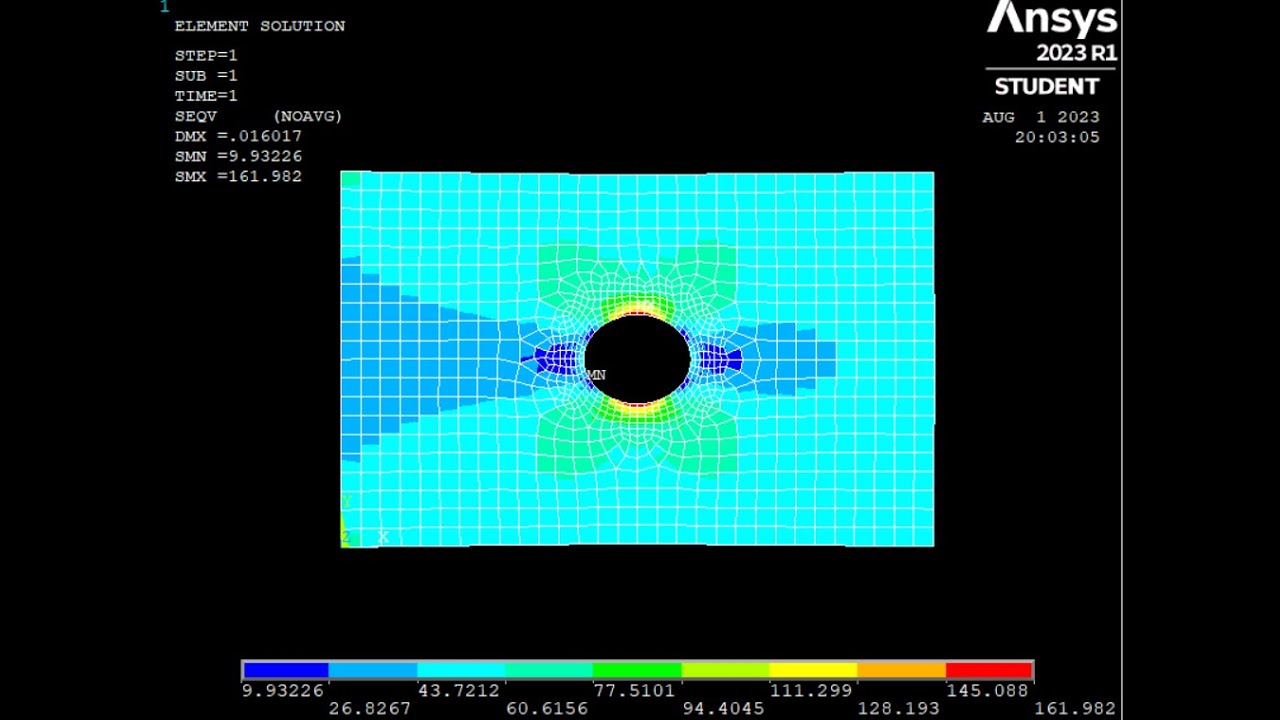Click the red legend color band
The image size is (1280, 720).
pyautogui.click(x=988, y=670)
